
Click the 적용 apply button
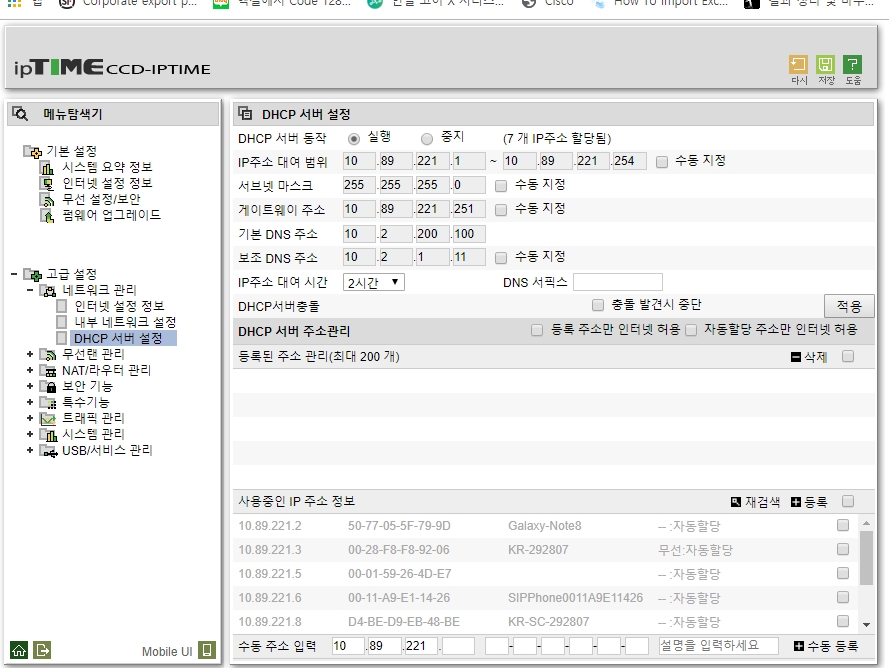click(849, 306)
